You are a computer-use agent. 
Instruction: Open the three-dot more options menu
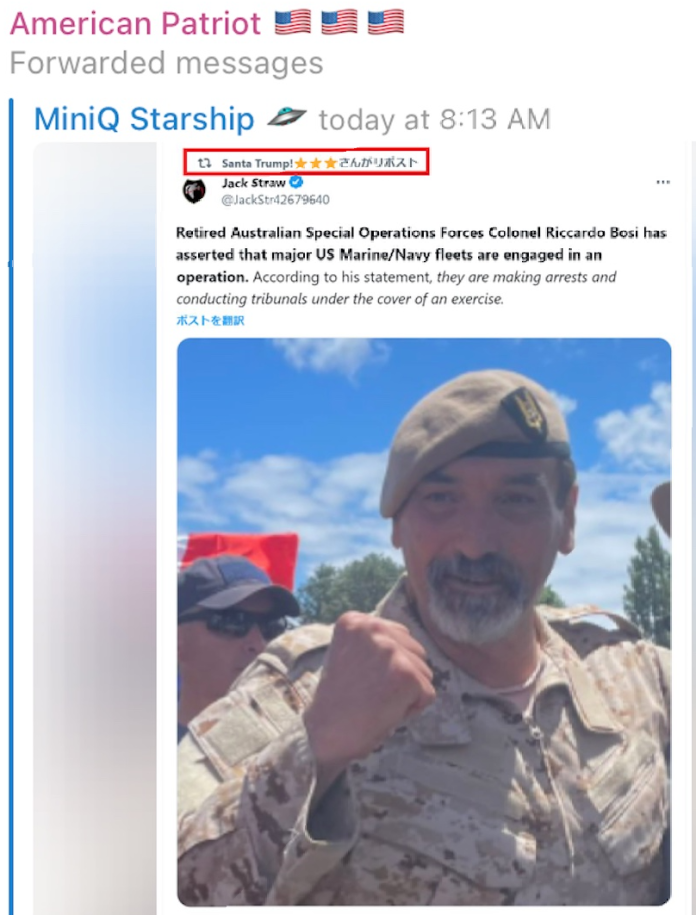(663, 182)
